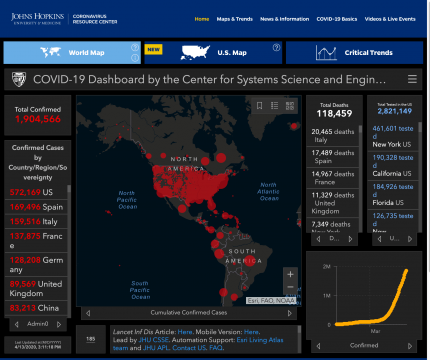Click the Contact US link
This screenshot has width=430, height=360.
coord(189,348)
